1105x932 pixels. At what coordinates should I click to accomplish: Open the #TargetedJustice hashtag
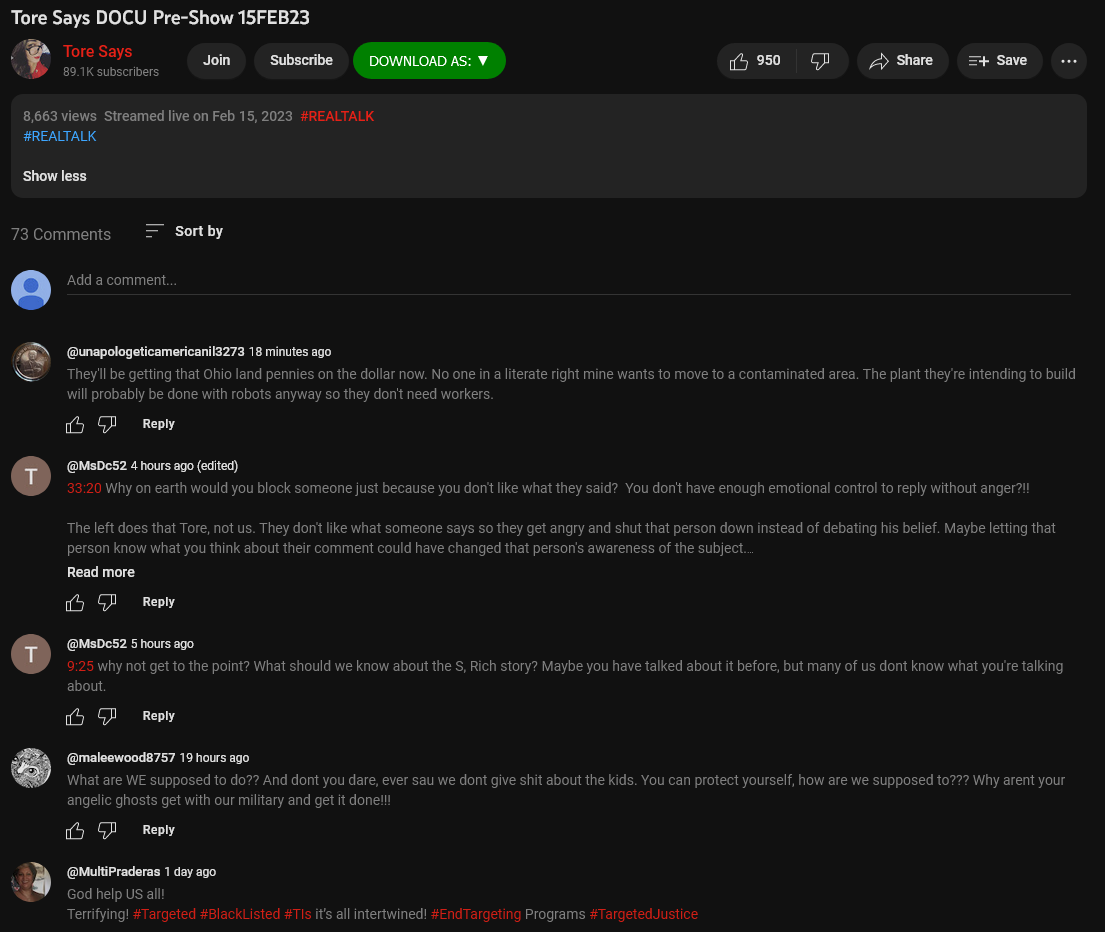pos(644,914)
